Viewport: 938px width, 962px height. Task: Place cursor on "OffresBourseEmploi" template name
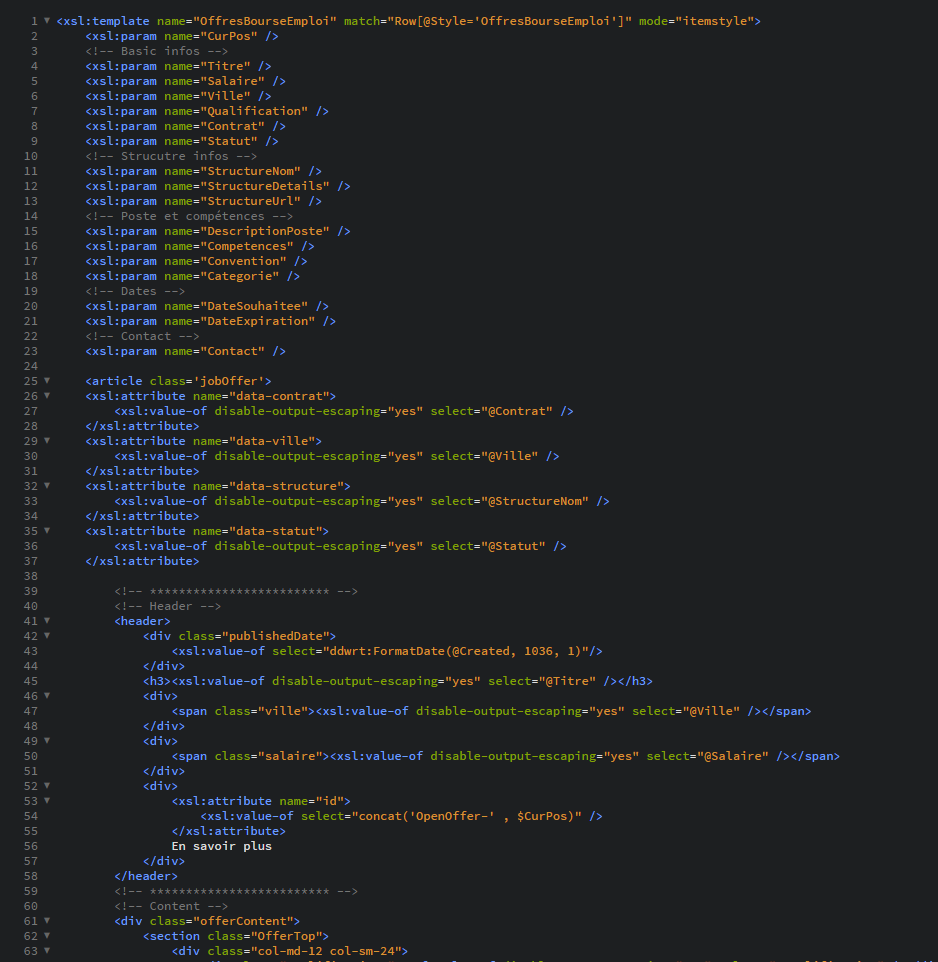coord(265,21)
